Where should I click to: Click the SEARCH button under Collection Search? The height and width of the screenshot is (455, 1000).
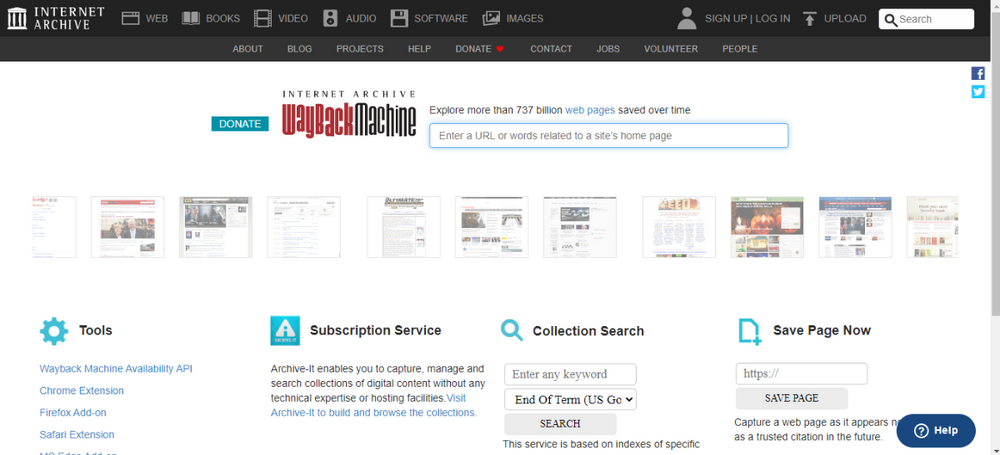click(560, 424)
